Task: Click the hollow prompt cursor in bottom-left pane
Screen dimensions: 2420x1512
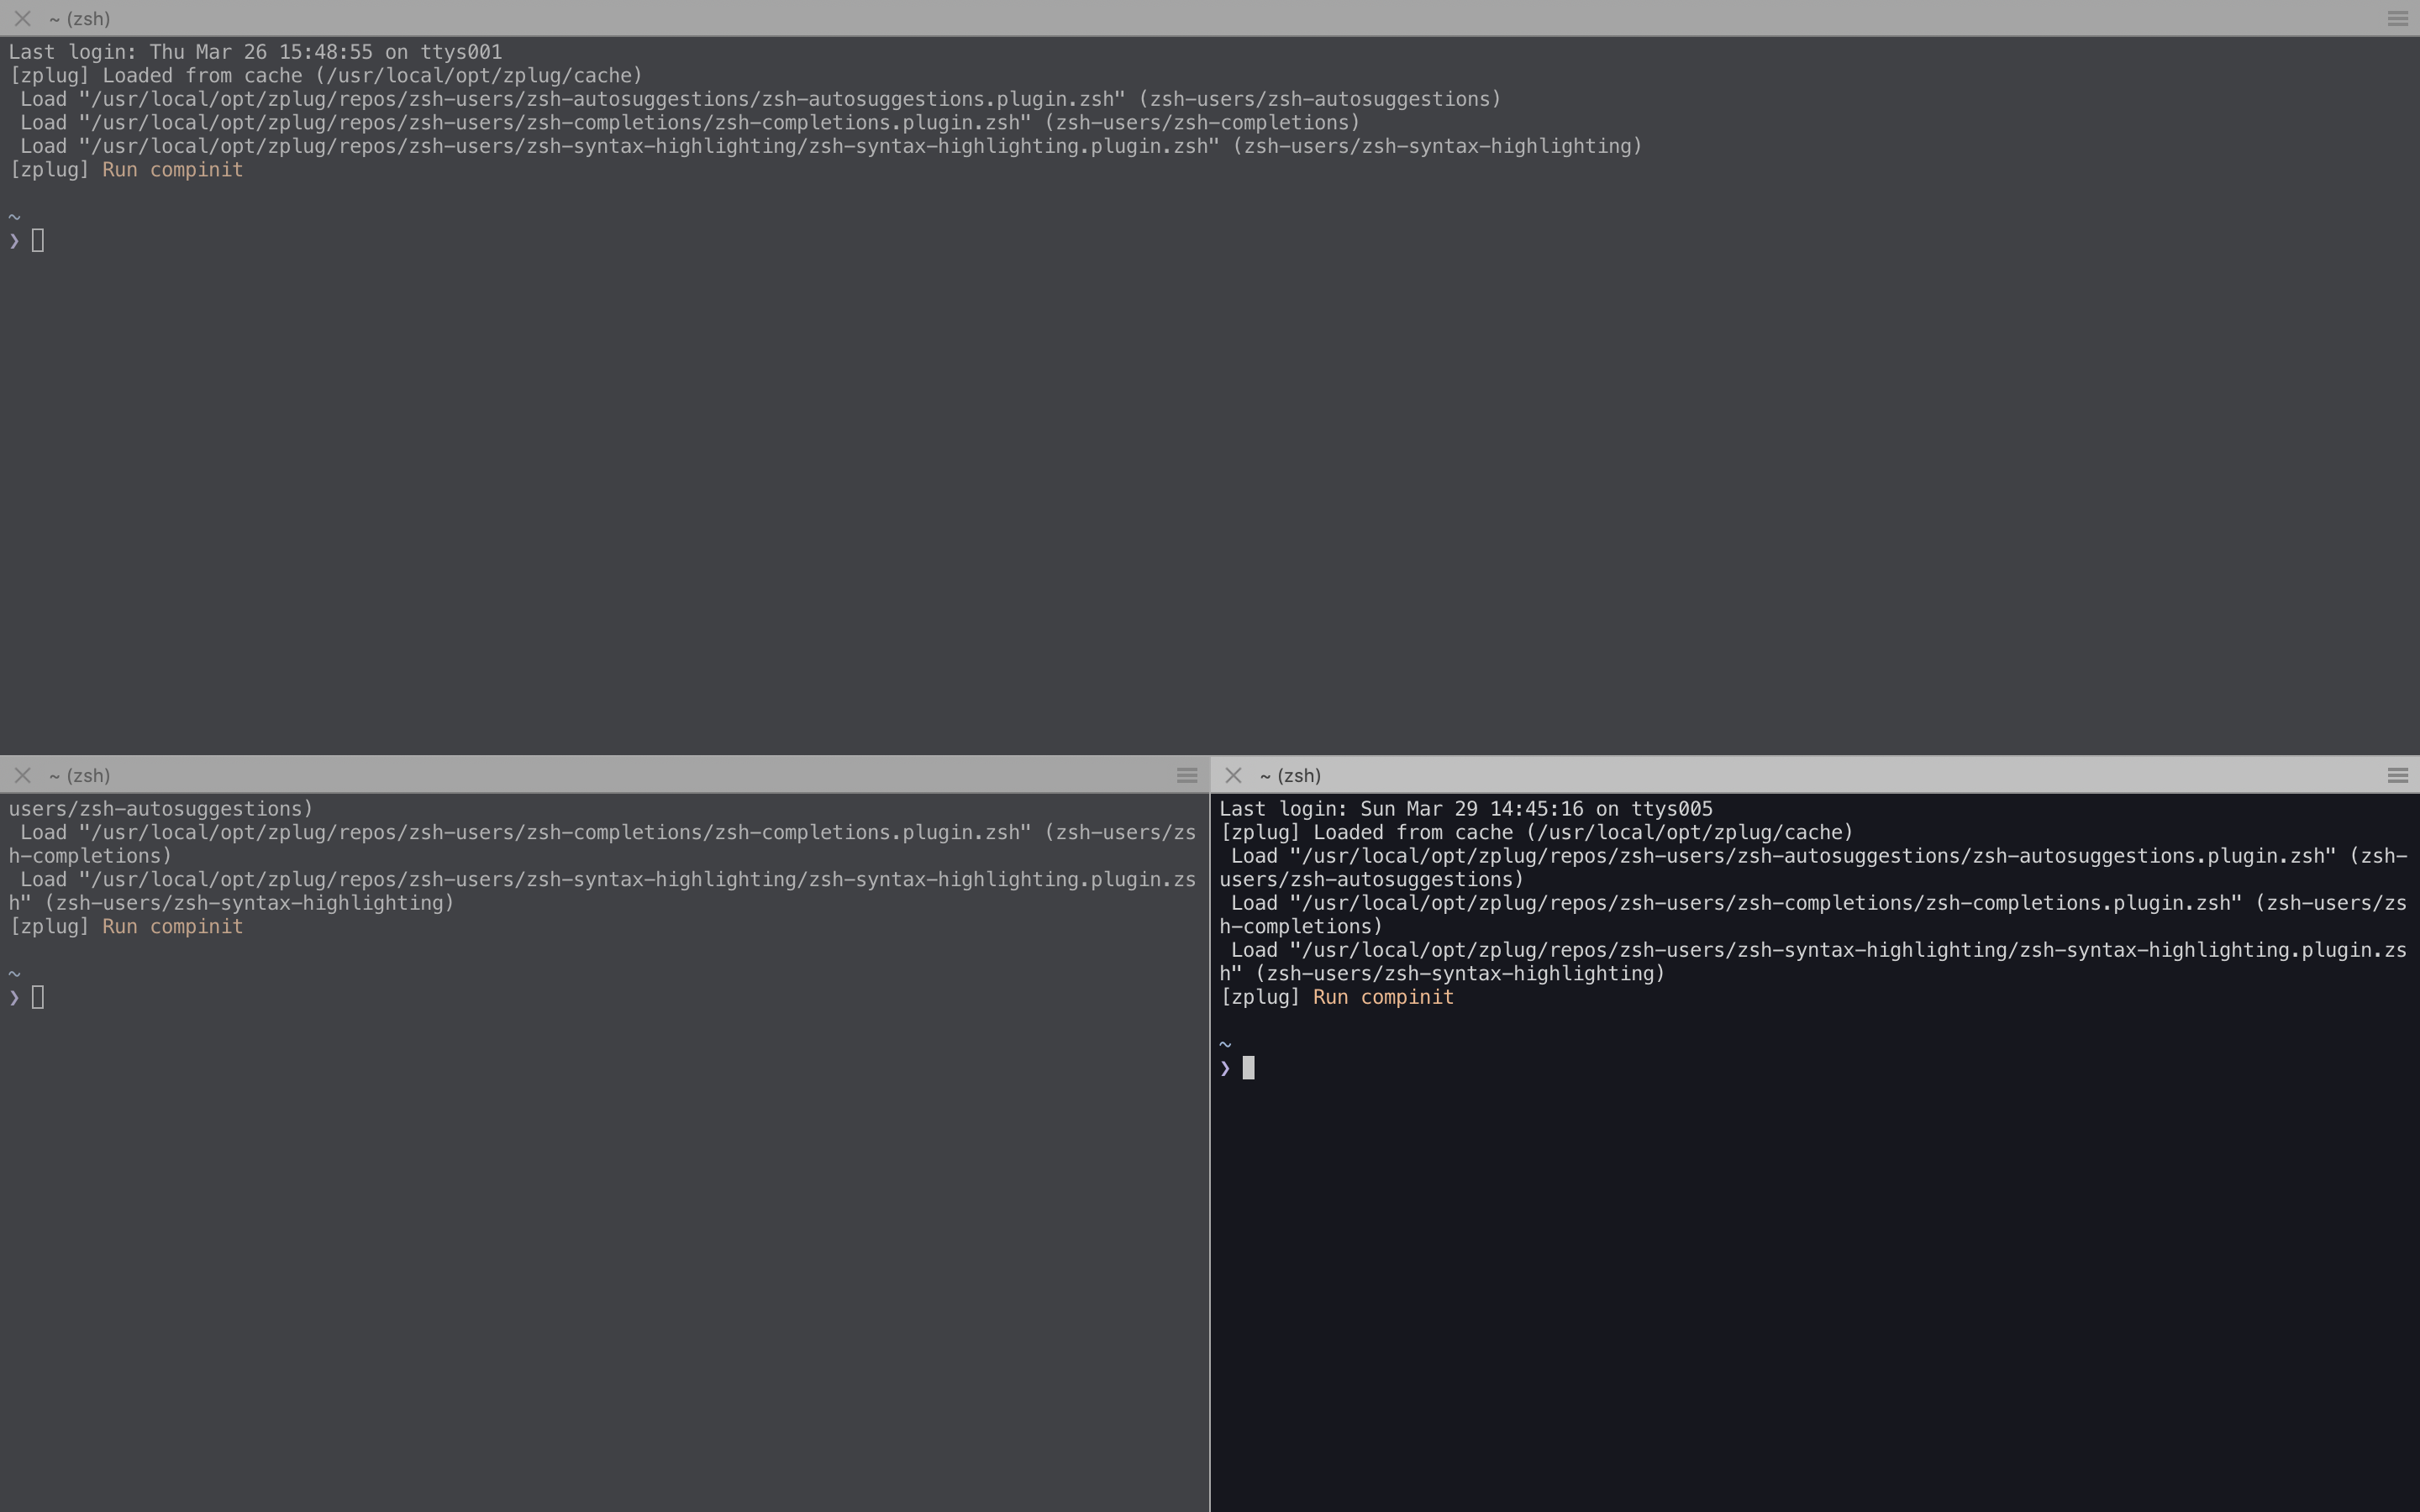Action: coord(38,998)
